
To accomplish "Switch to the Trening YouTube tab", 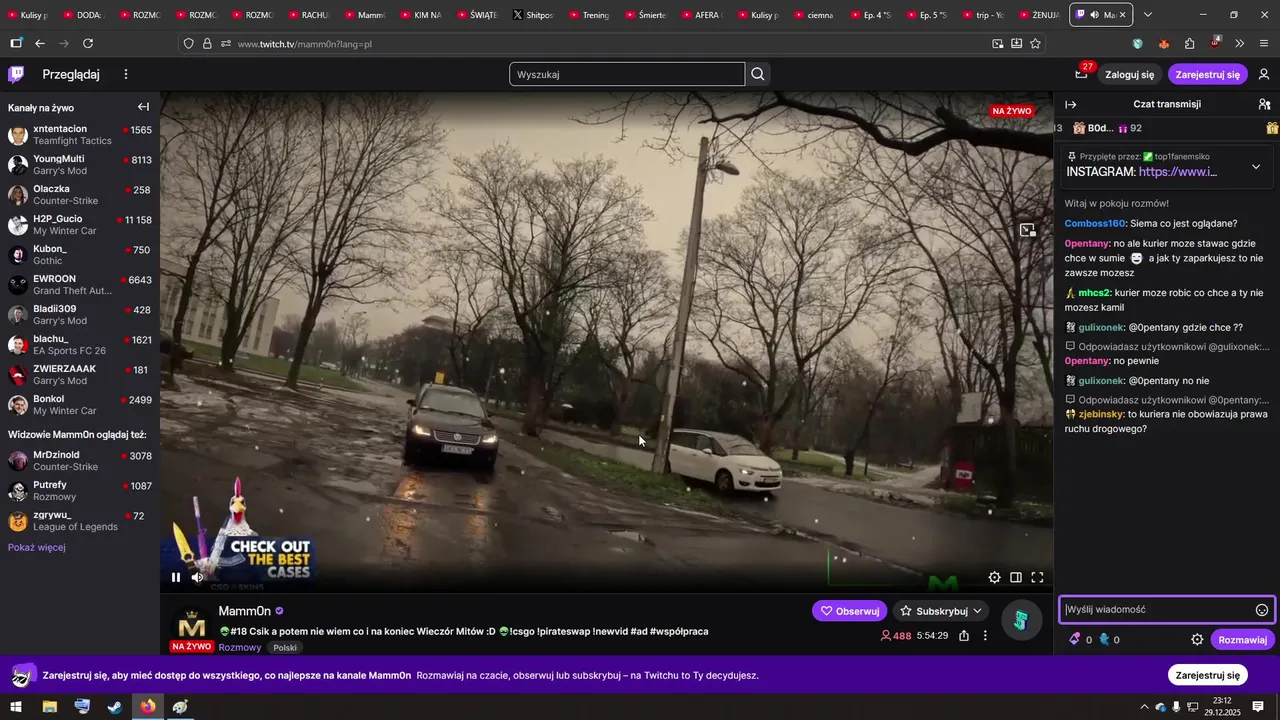I will click(x=589, y=15).
